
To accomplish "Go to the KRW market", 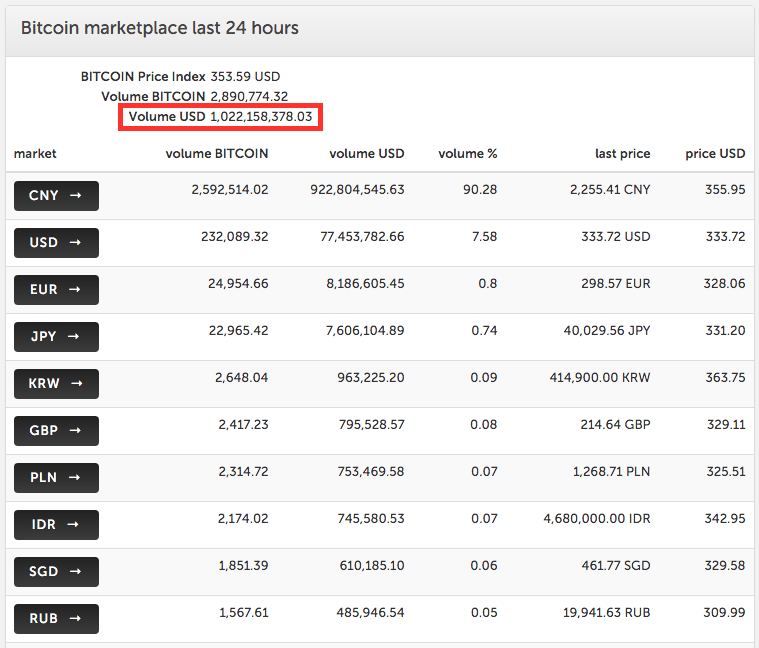I will point(56,384).
